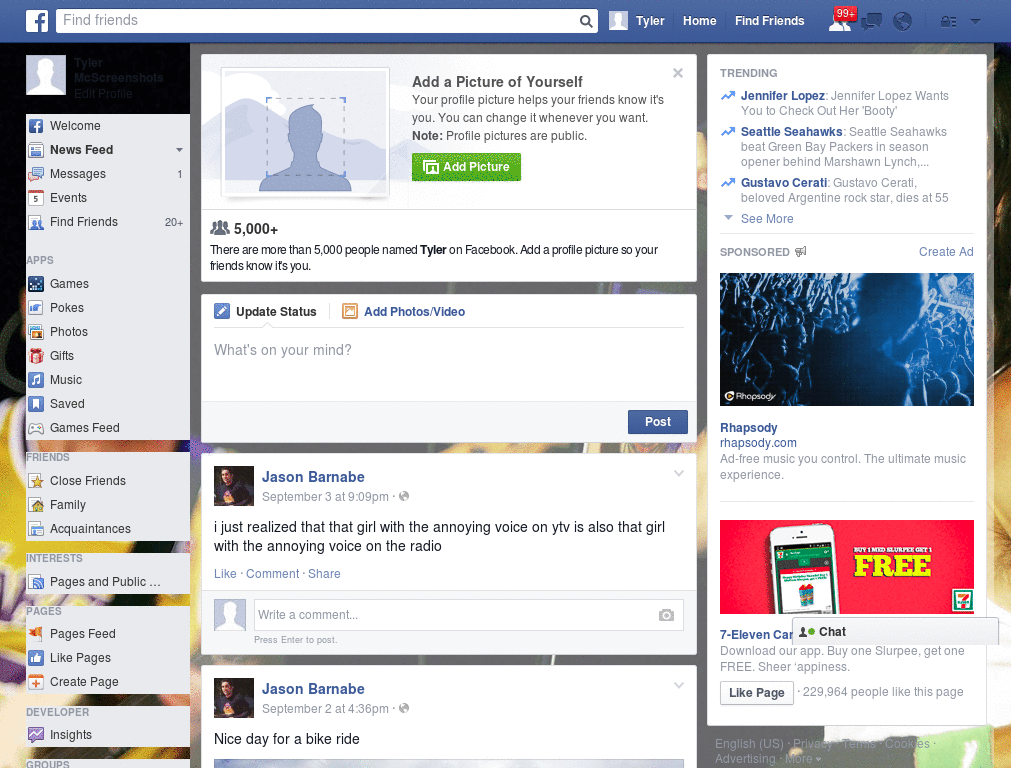Click the search magnifier icon
Screen dimensions: 1024x768
click(586, 21)
